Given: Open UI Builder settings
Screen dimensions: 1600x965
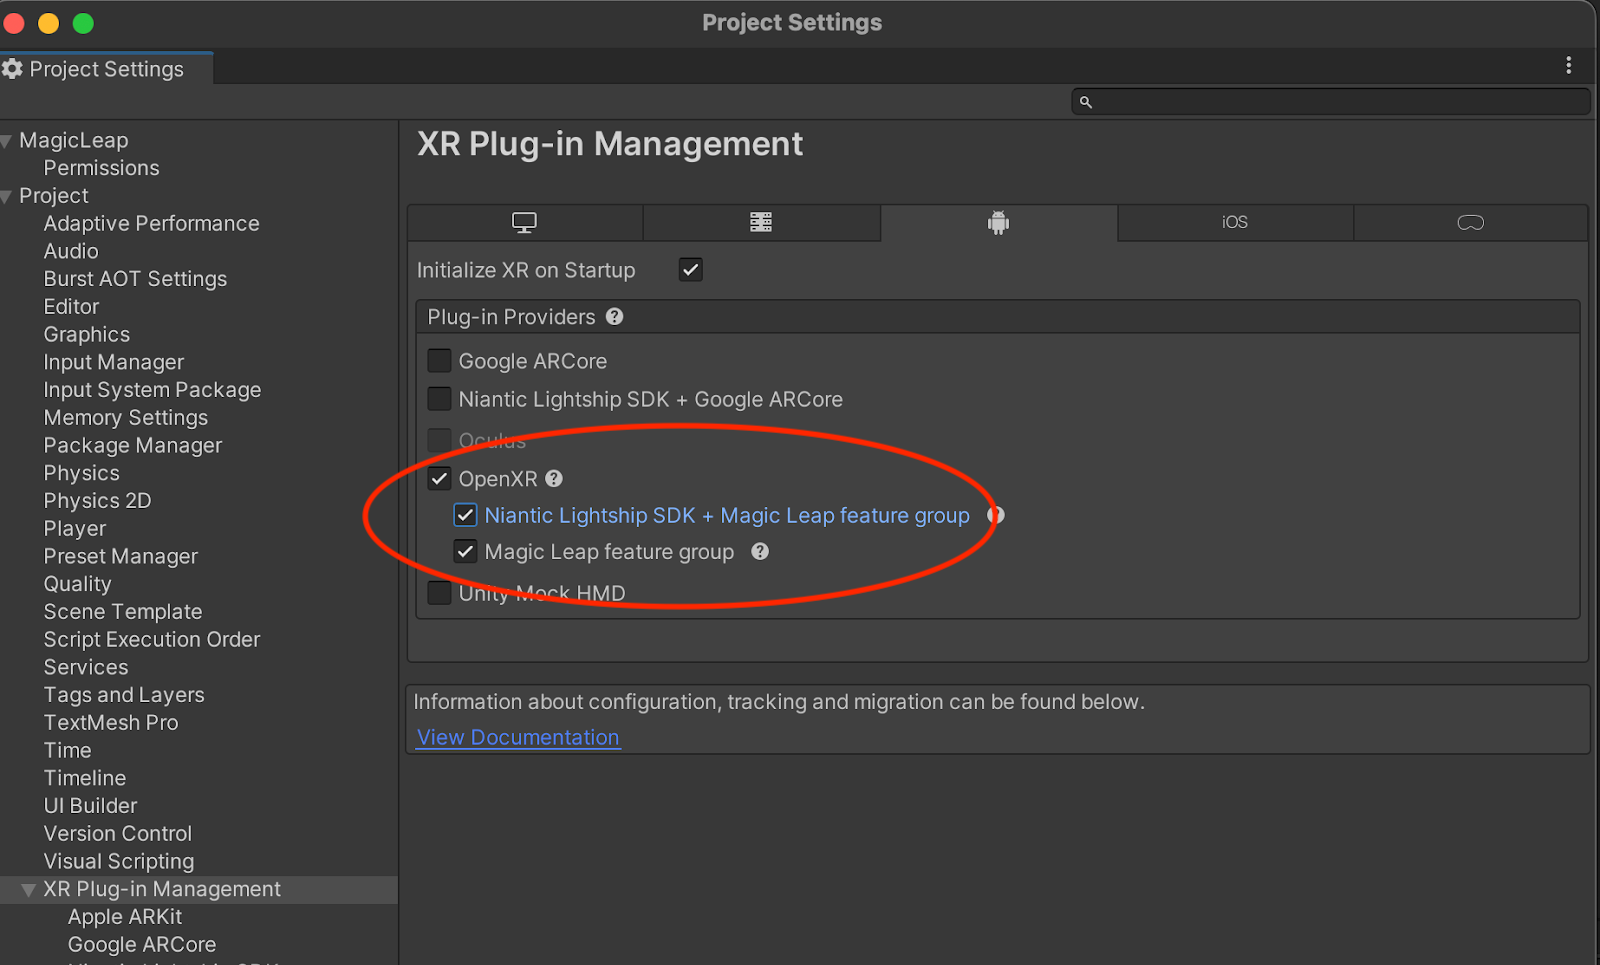Looking at the screenshot, I should 90,806.
